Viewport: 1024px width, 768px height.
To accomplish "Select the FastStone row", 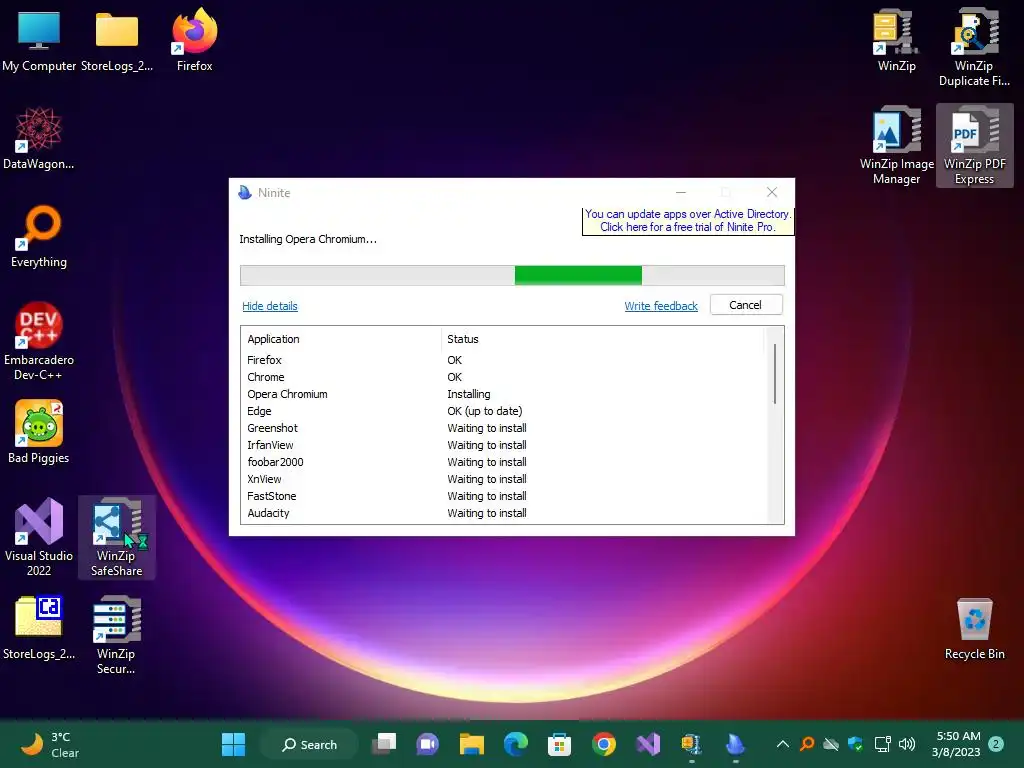I will (503, 496).
